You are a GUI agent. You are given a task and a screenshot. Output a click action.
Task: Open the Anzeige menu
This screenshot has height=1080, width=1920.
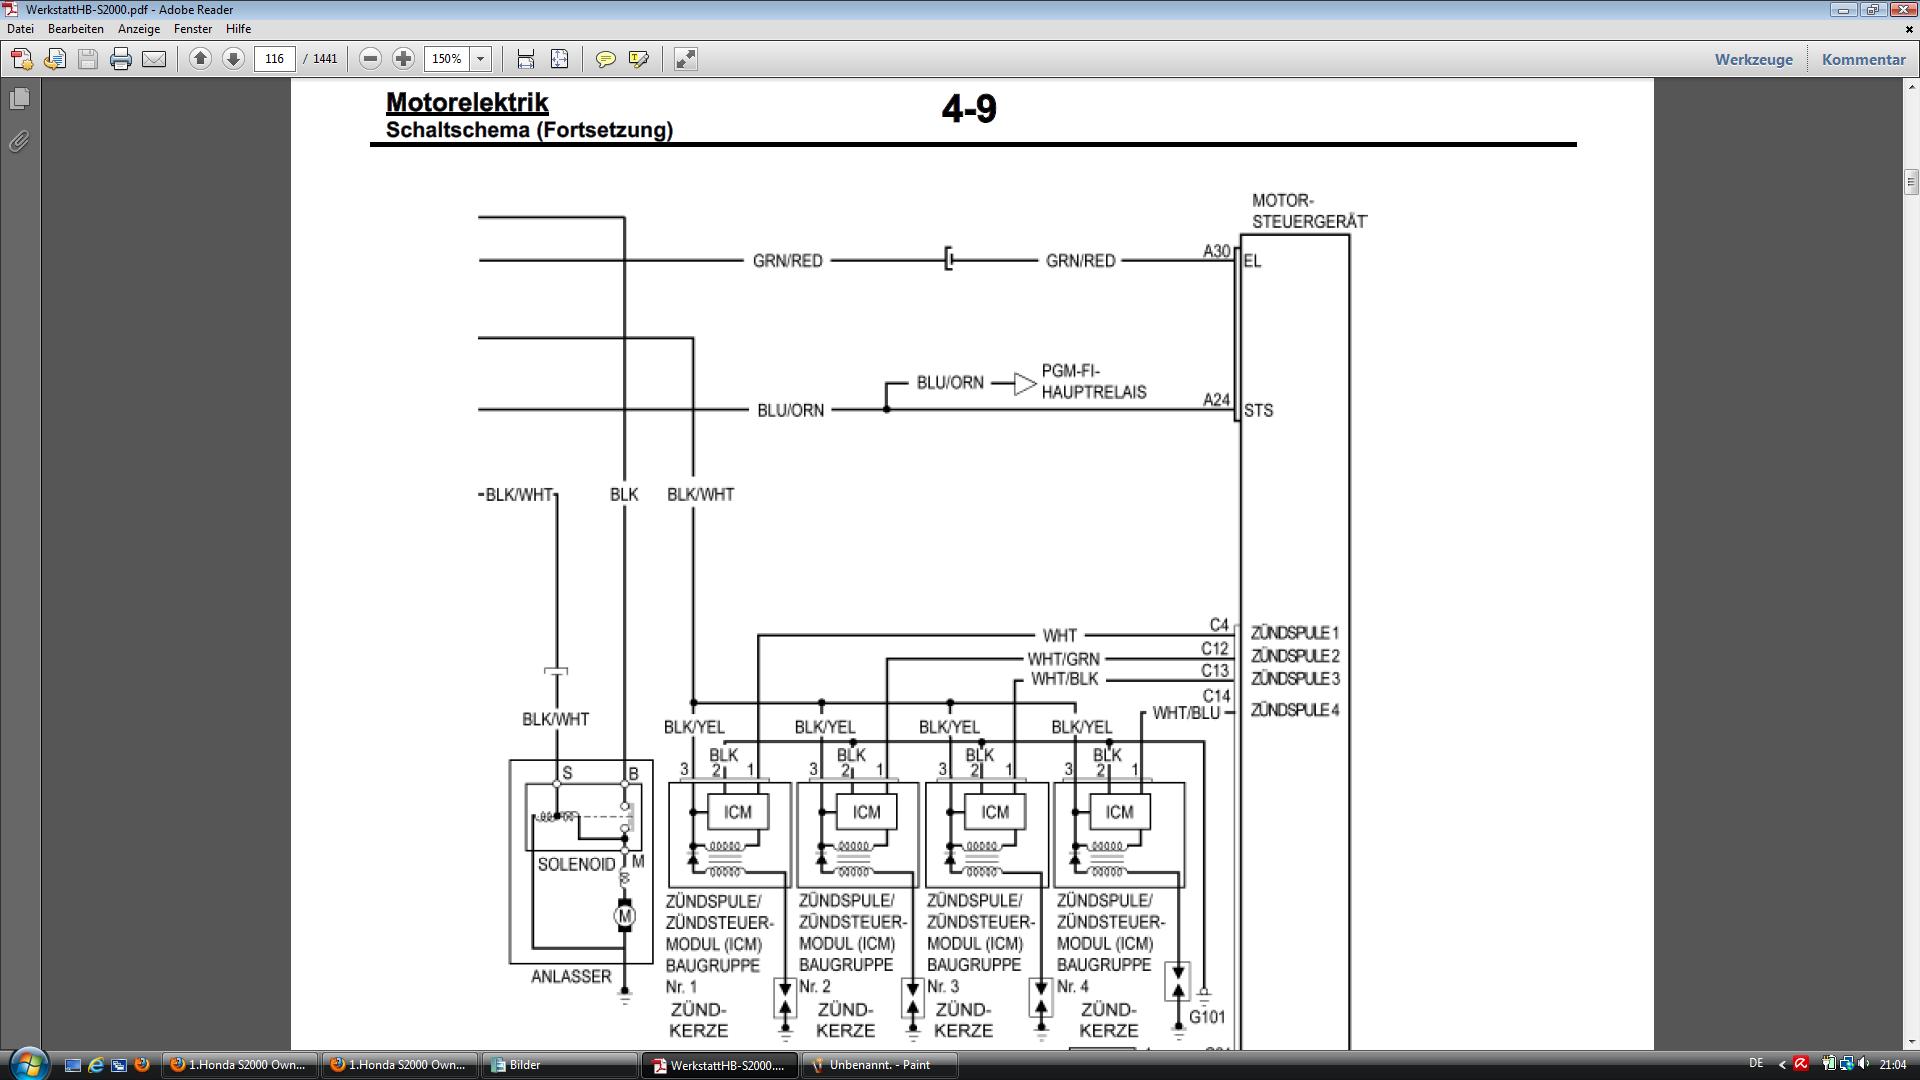[139, 29]
